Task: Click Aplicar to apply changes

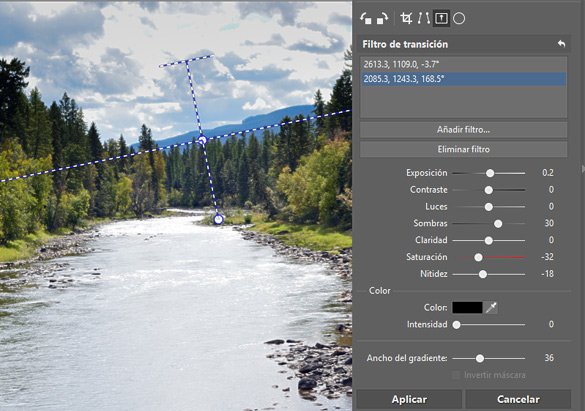Action: coord(409,399)
